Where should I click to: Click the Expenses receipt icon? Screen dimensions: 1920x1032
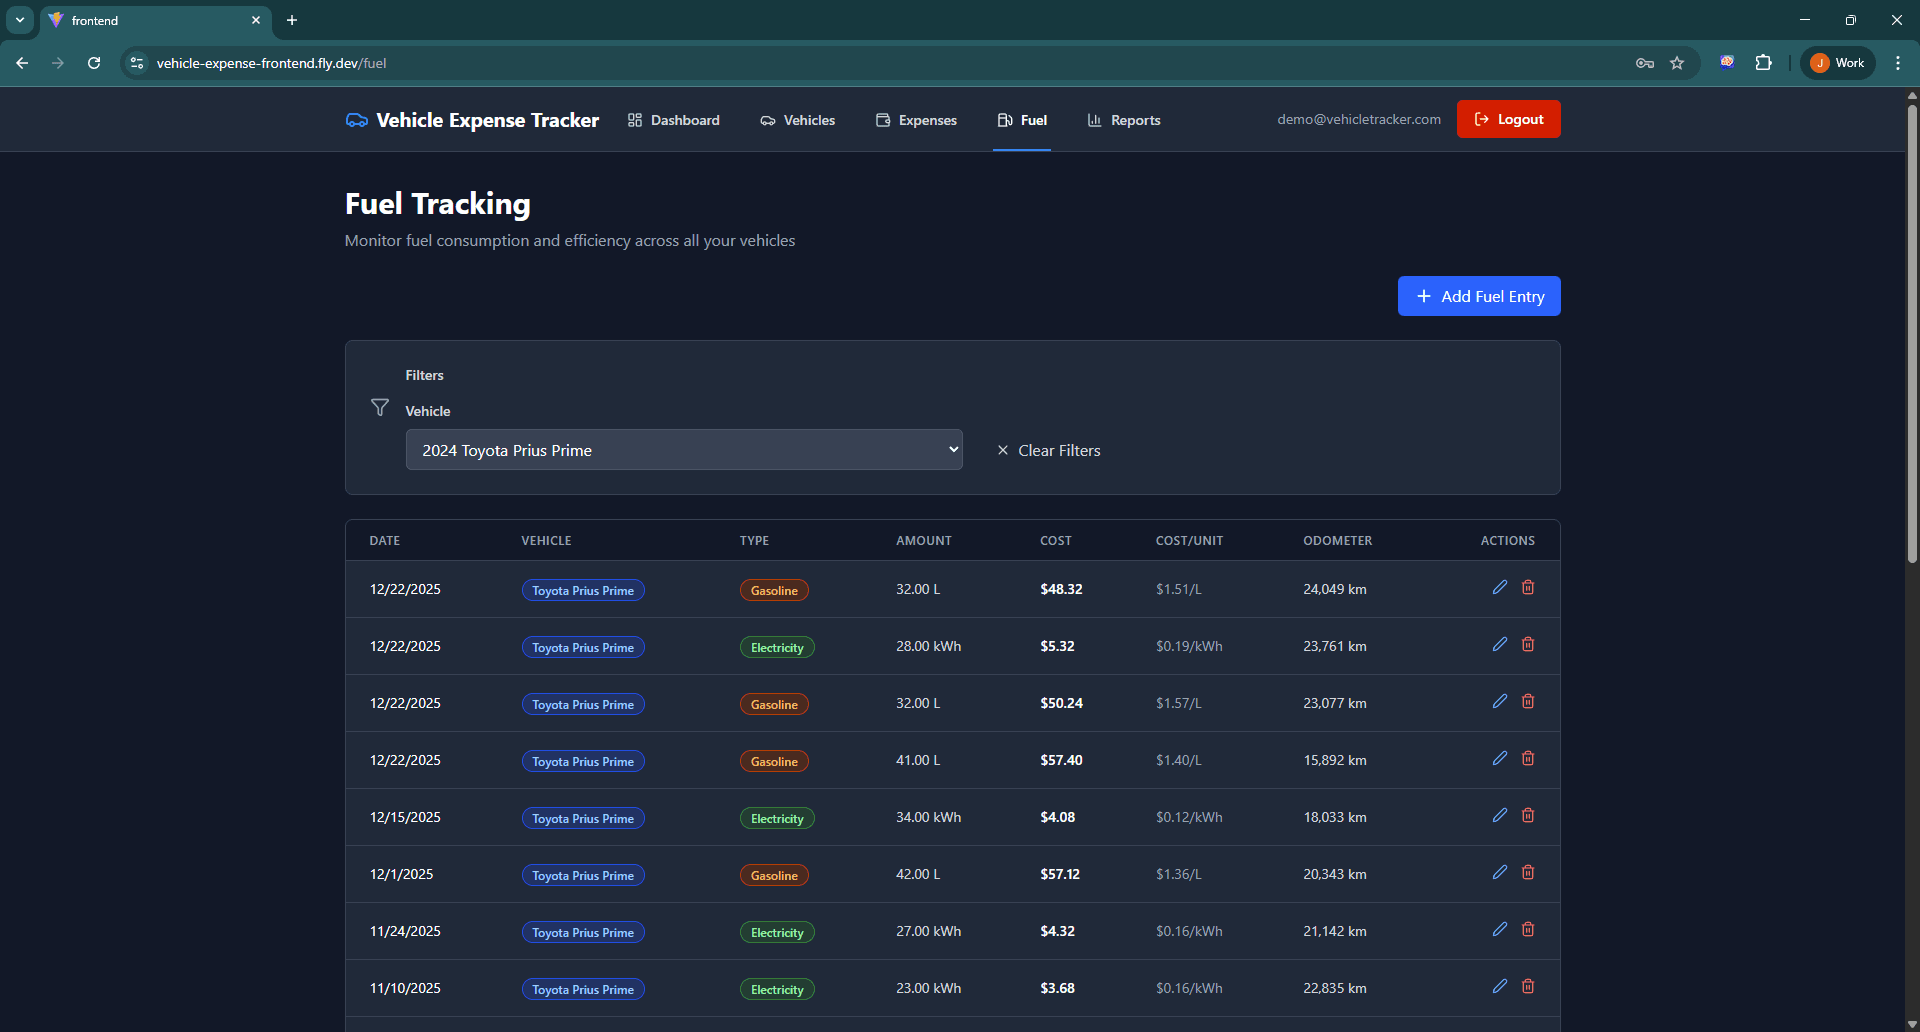(883, 119)
